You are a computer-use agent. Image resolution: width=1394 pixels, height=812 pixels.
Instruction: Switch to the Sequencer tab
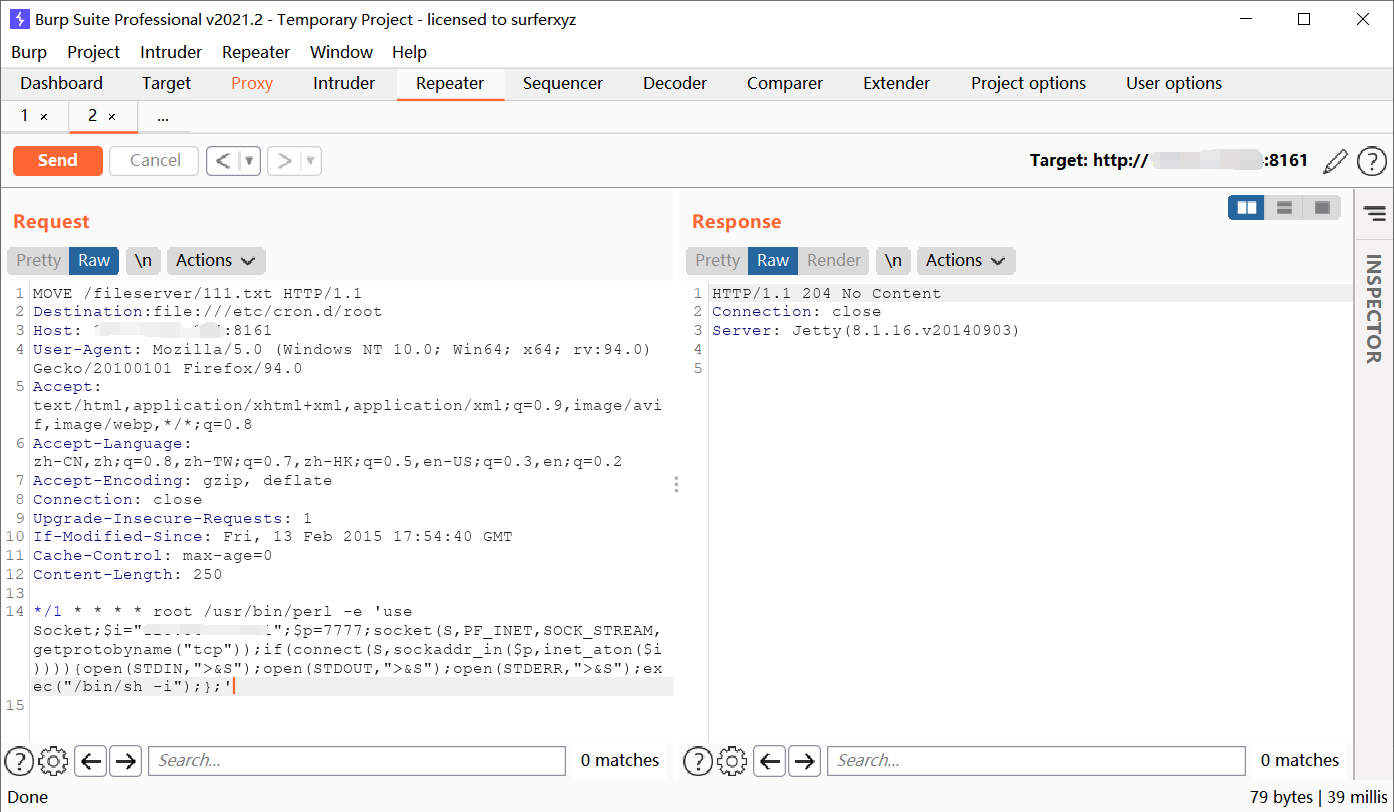click(x=563, y=84)
